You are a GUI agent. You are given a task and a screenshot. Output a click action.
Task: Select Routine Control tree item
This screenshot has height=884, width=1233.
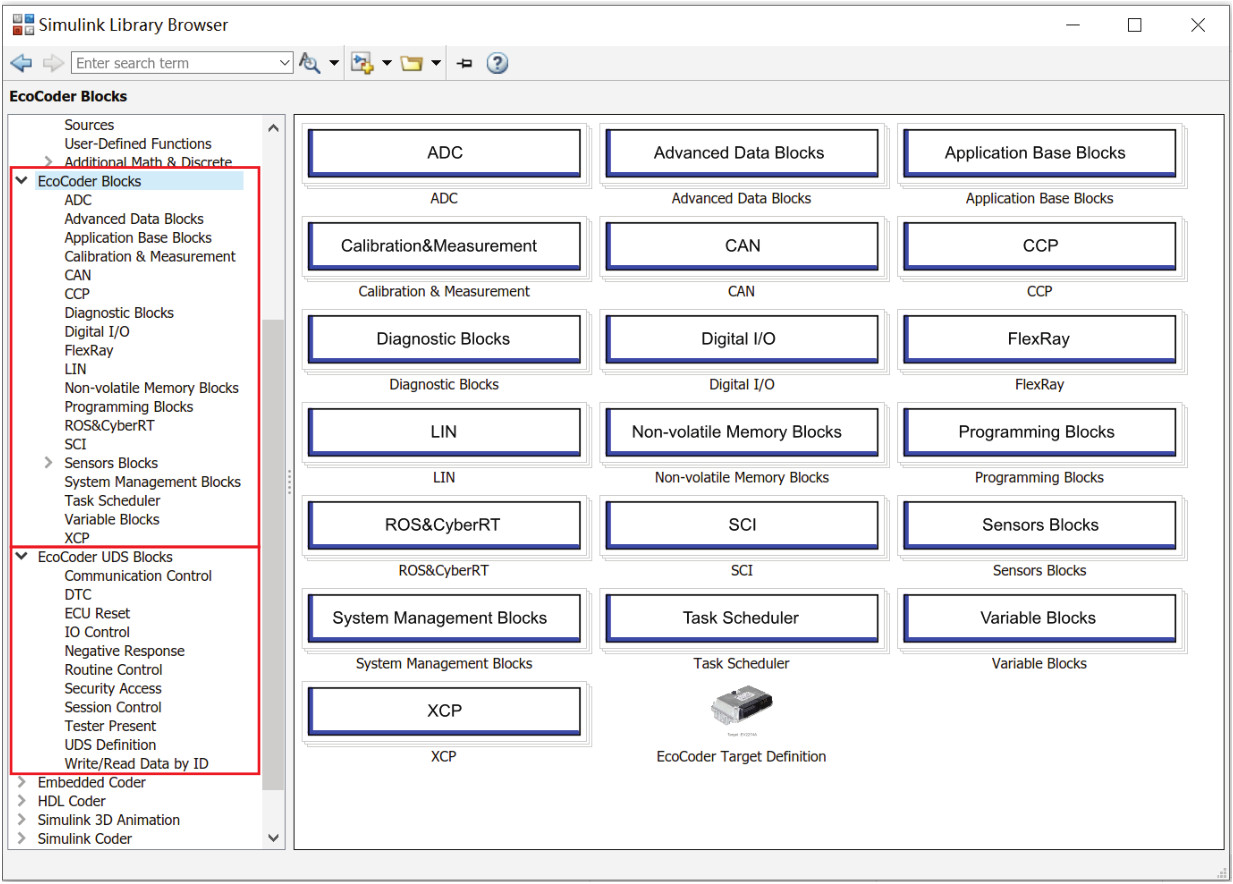[113, 670]
